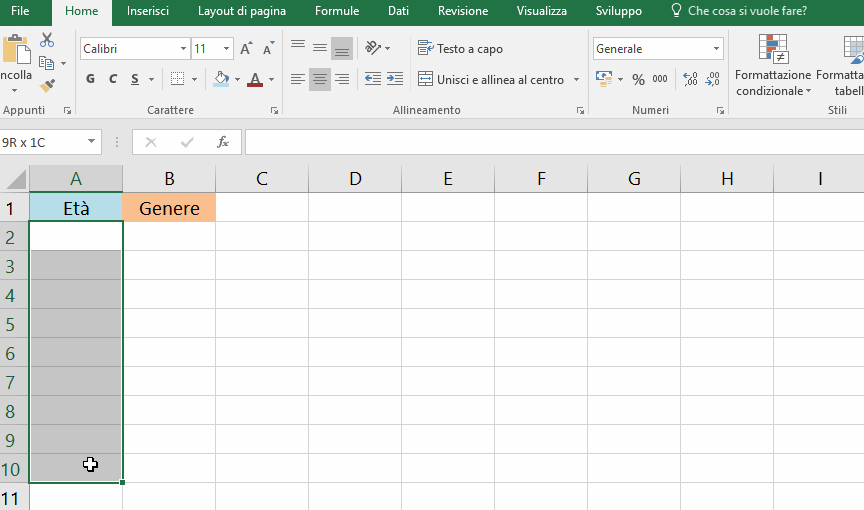Click the Format Painter brush icon
864x510 pixels.
47,85
